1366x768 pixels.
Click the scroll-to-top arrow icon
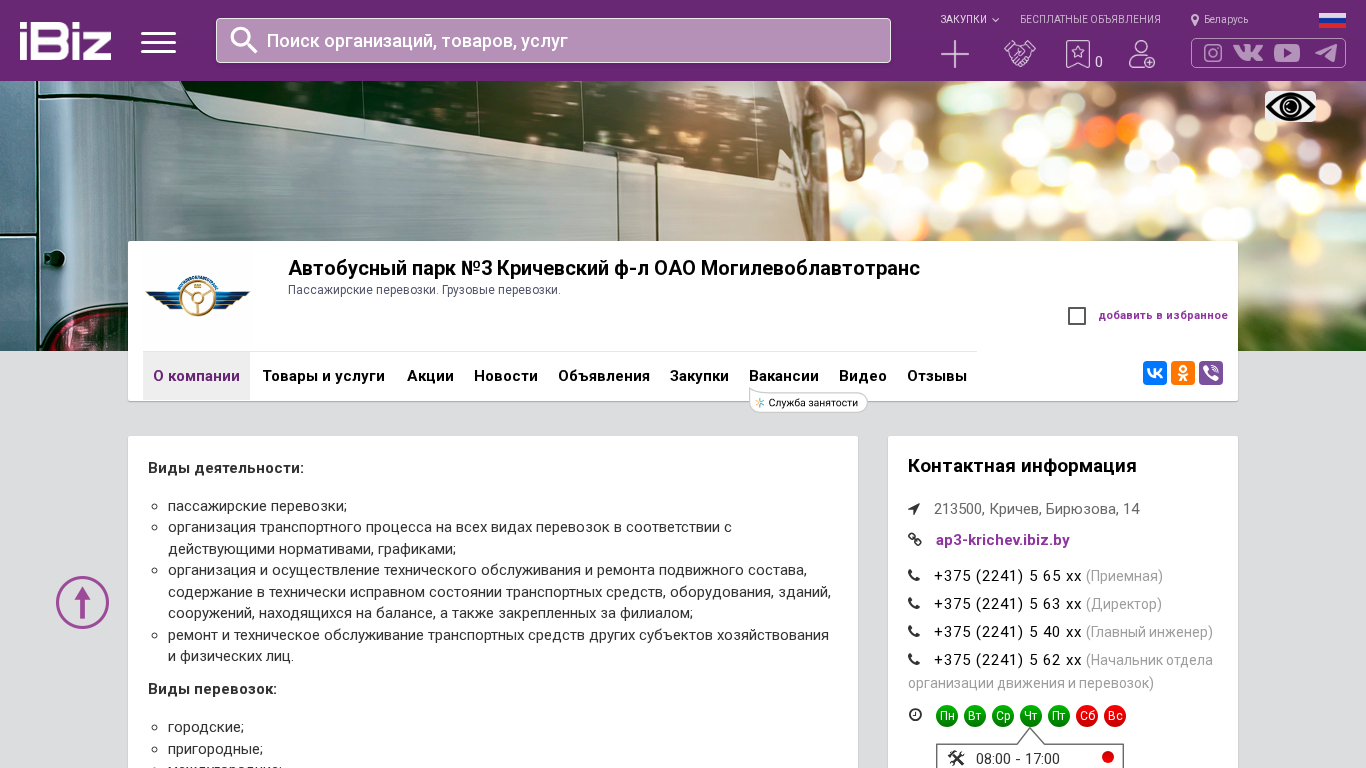coord(82,602)
